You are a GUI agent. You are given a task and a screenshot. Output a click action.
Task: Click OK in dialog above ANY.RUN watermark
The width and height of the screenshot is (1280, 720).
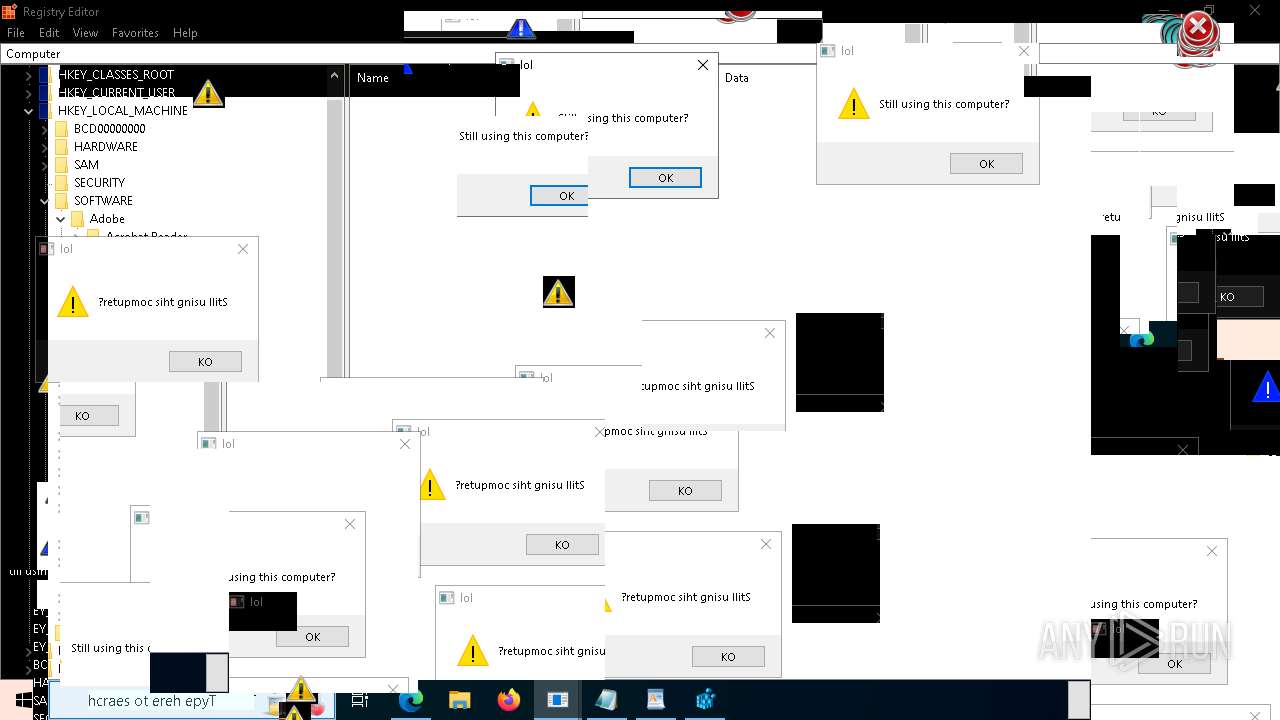click(1174, 664)
